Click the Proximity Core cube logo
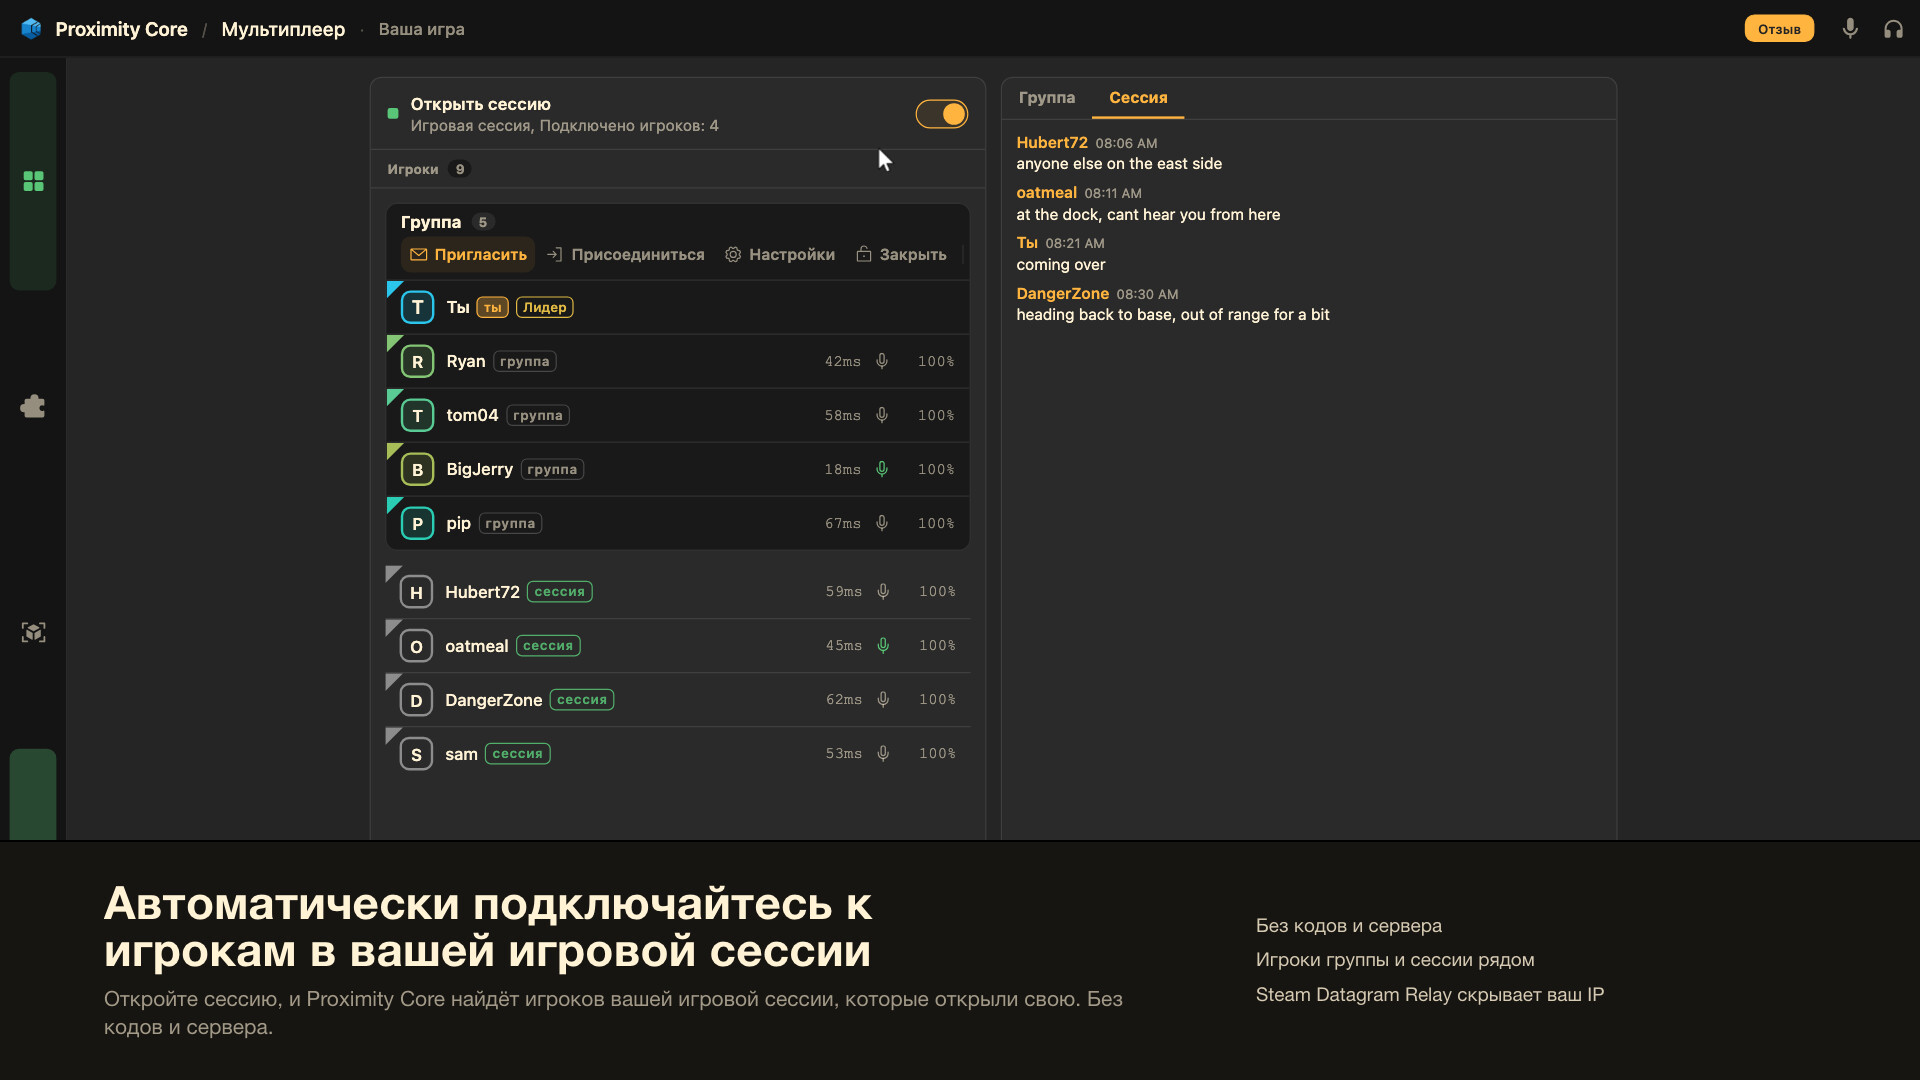 pyautogui.click(x=32, y=29)
